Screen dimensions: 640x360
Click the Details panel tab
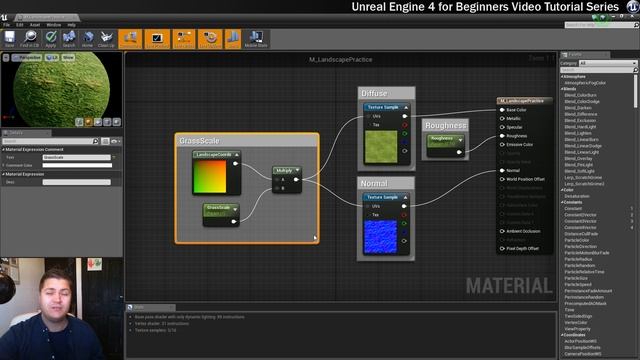click(26, 133)
